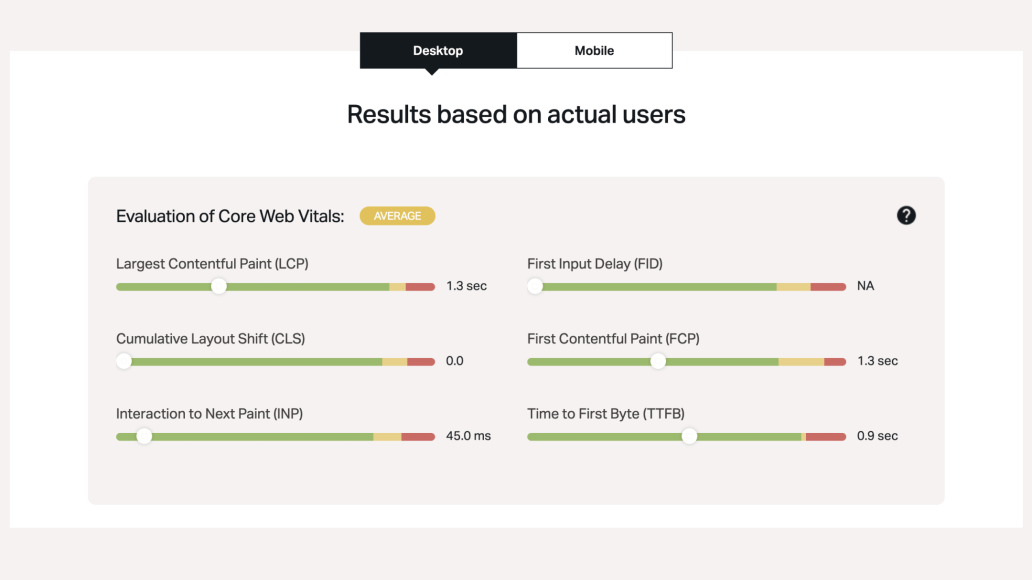Select the NA value beside FID
The width and height of the screenshot is (1032, 580).
864,286
